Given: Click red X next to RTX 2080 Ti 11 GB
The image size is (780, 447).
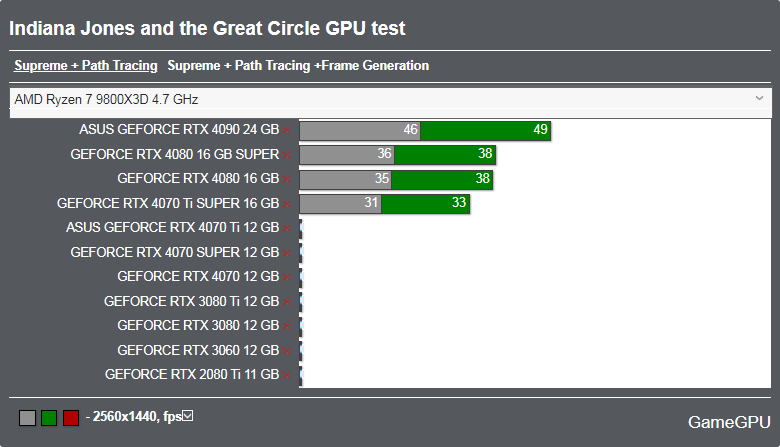Looking at the screenshot, I should point(287,375).
